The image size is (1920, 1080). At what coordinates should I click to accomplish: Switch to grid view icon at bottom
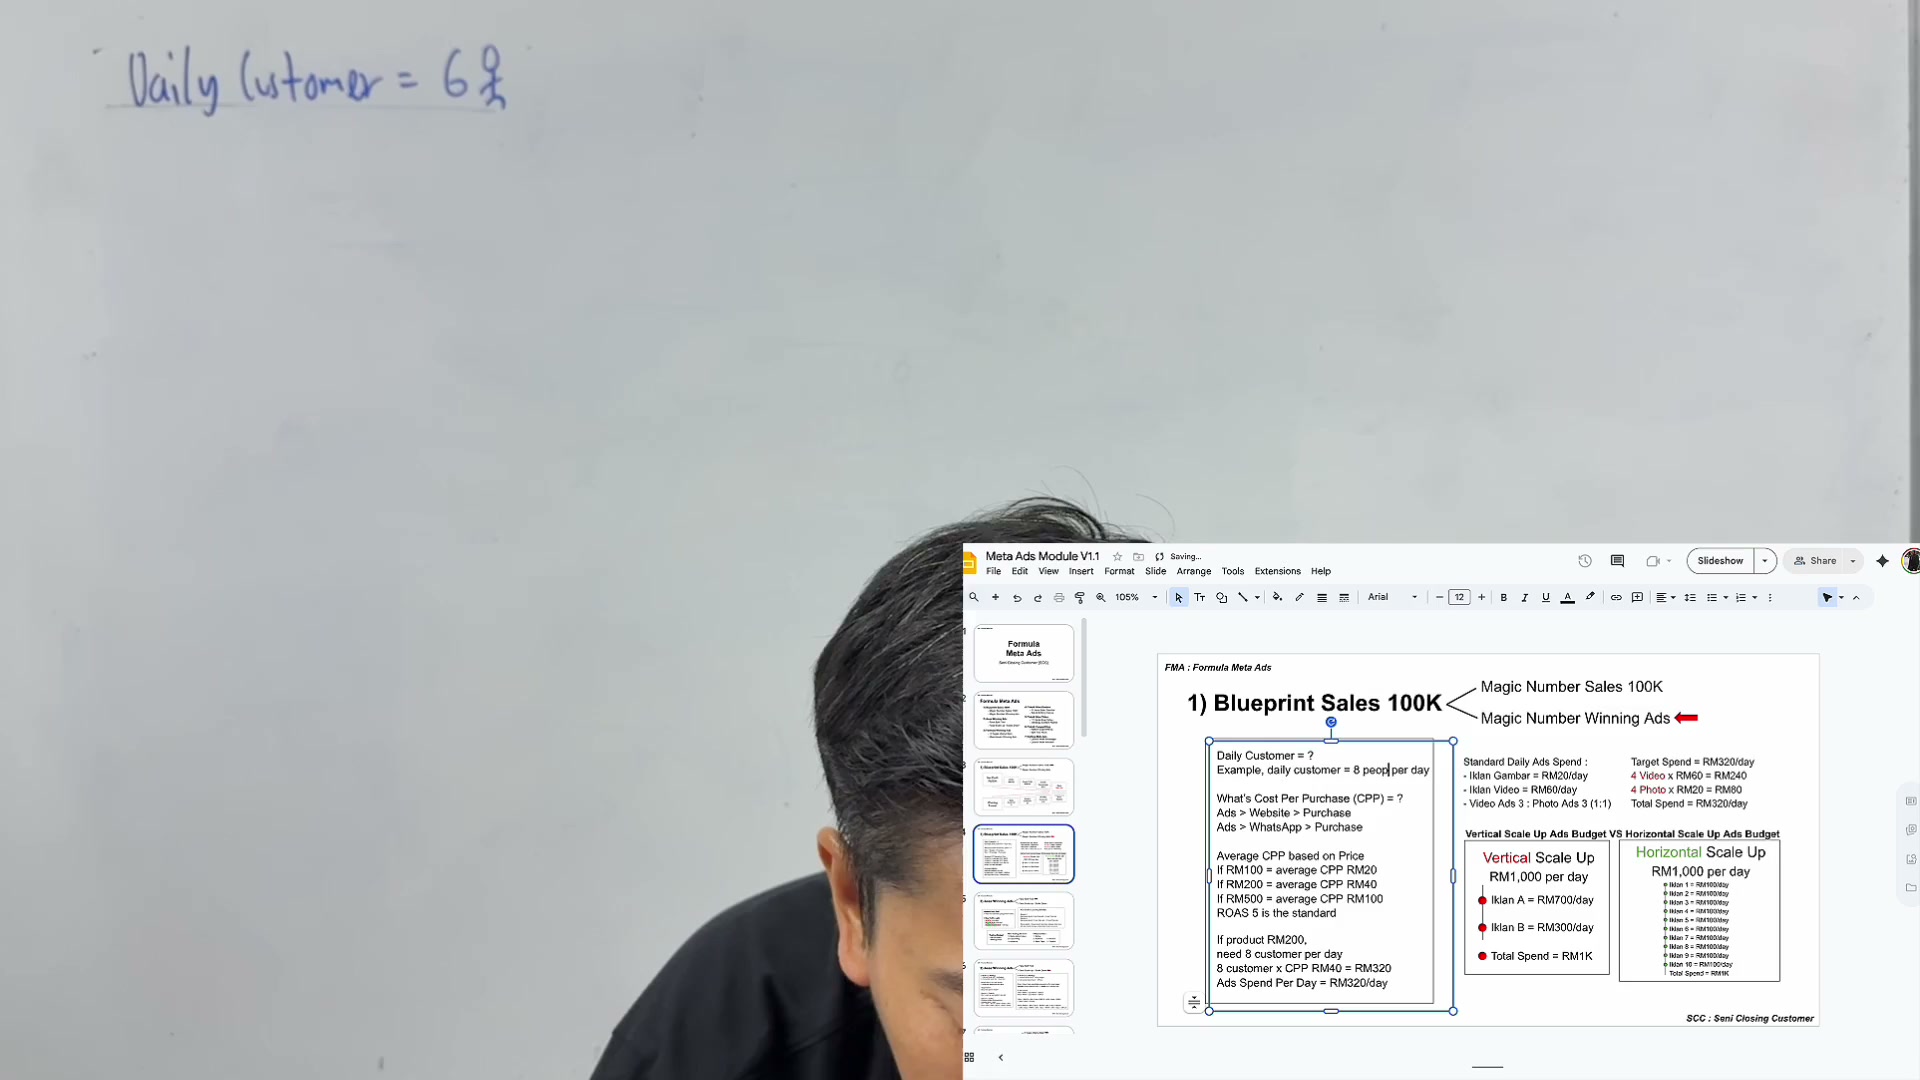coord(969,1057)
